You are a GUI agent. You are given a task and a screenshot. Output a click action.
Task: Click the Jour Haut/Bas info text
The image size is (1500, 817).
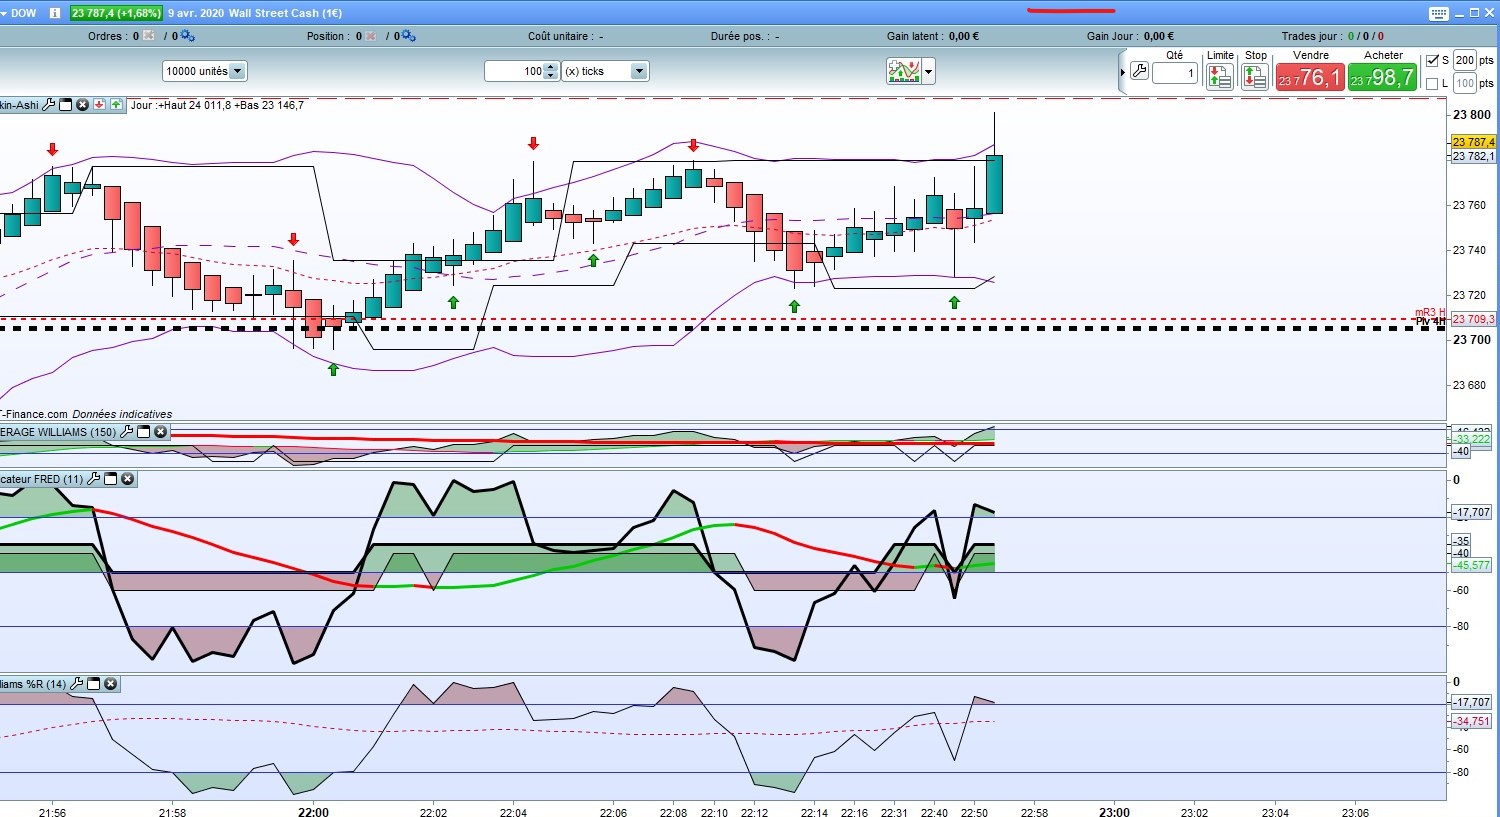pyautogui.click(x=217, y=105)
